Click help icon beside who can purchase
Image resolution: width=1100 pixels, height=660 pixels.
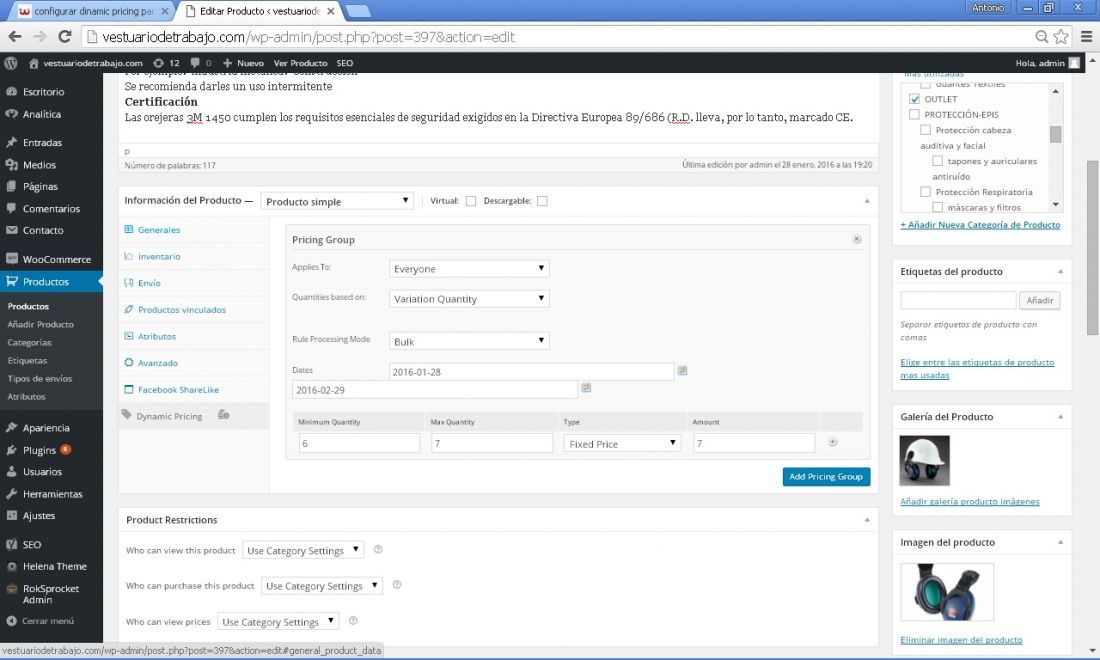click(396, 584)
